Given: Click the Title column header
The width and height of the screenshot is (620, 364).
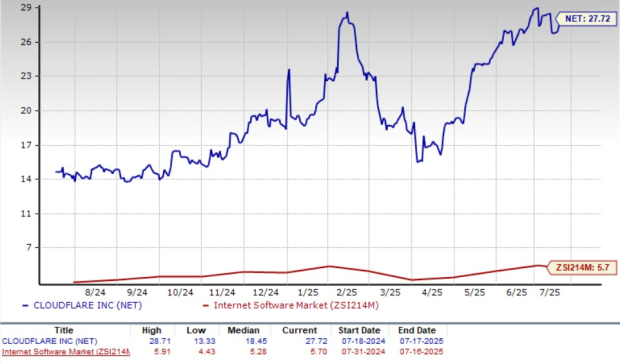Looking at the screenshot, I should [x=64, y=330].
